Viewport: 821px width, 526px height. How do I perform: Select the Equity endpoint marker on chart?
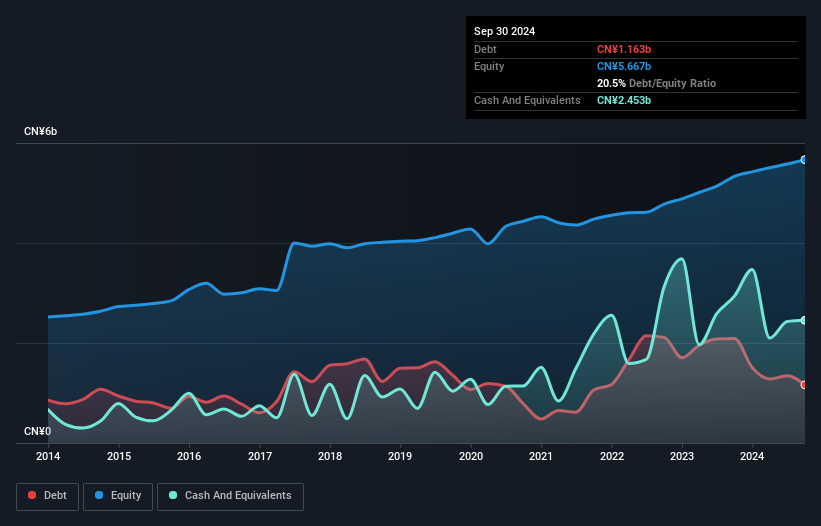[804, 160]
